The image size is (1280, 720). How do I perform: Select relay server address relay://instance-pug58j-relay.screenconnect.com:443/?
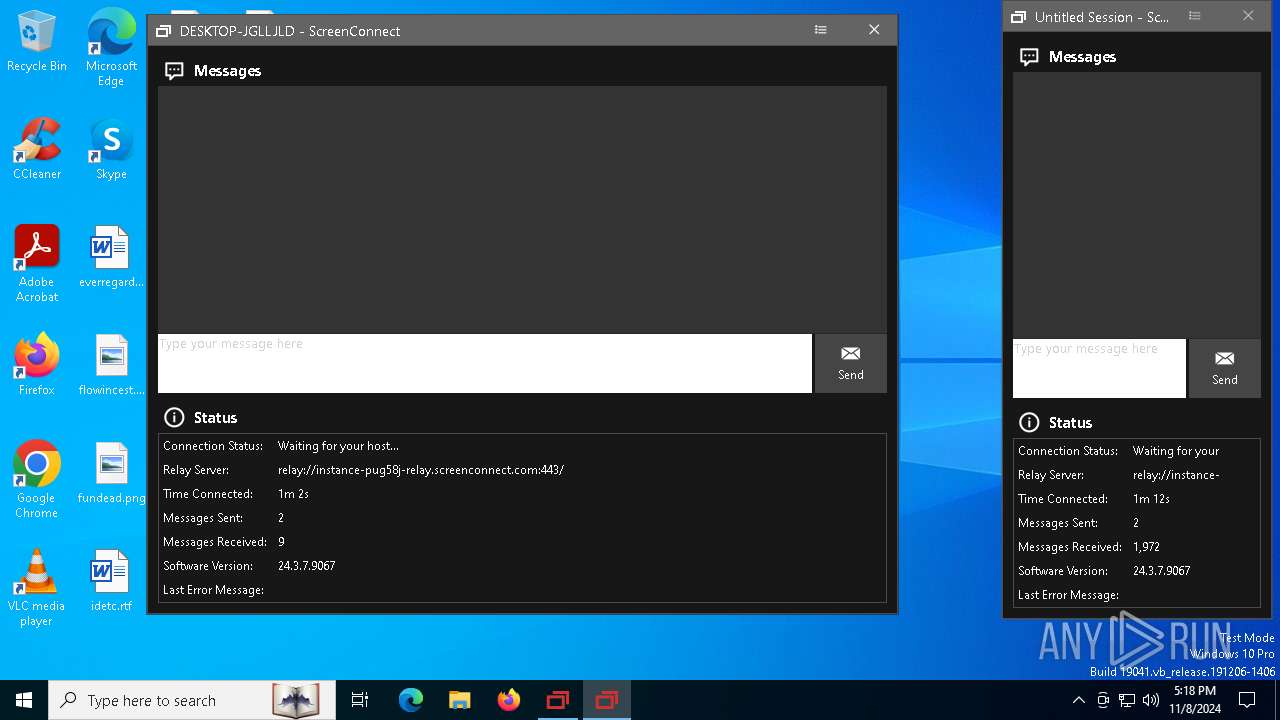pos(421,470)
